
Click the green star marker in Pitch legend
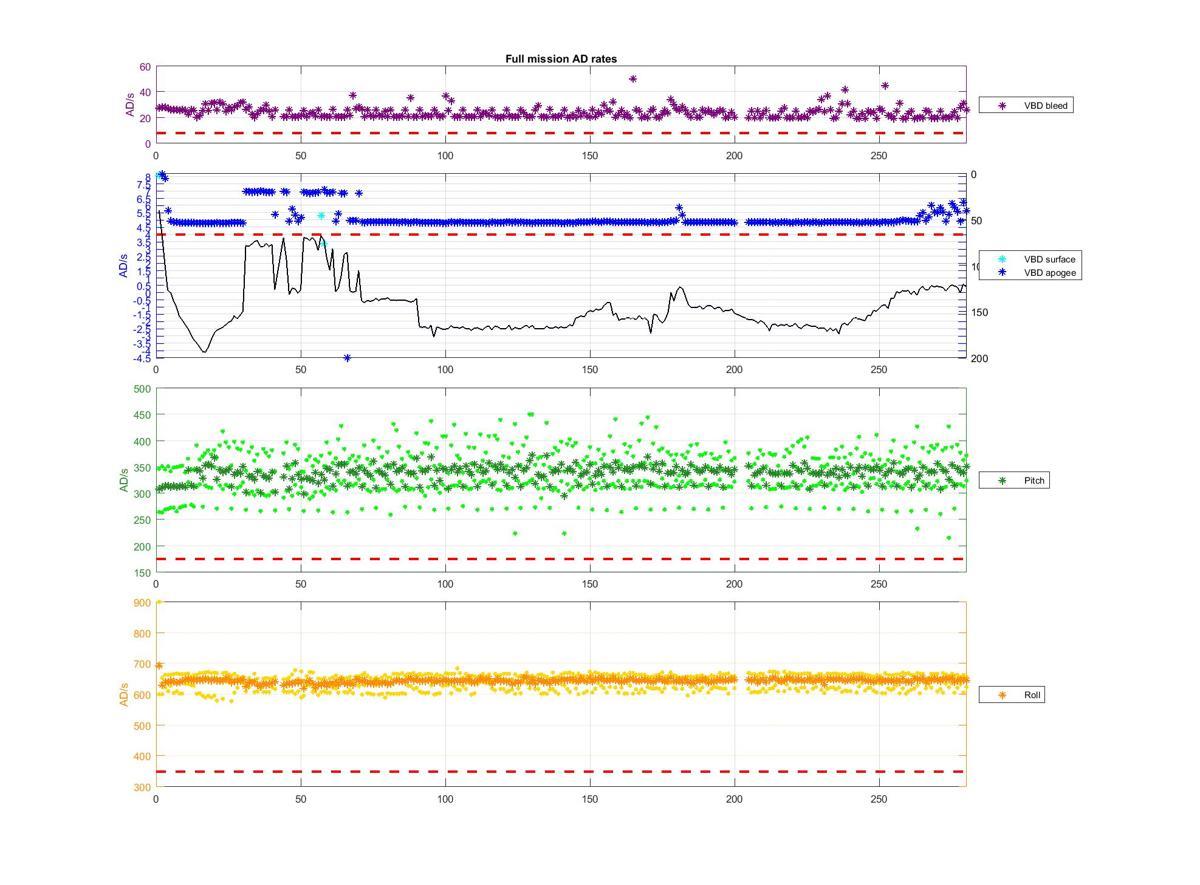(x=1001, y=481)
